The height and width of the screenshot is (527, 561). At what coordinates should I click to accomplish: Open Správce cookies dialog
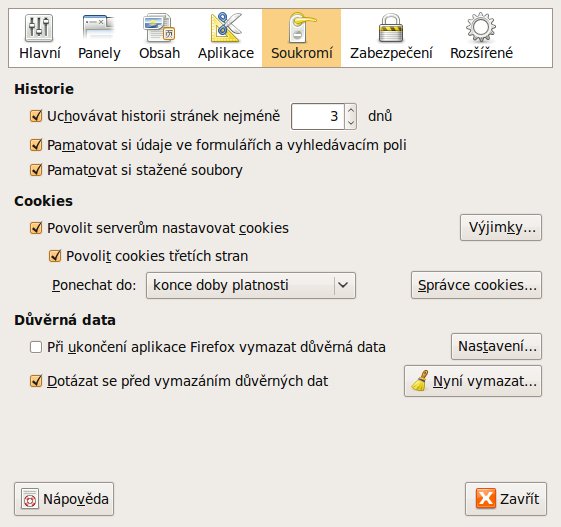477,285
